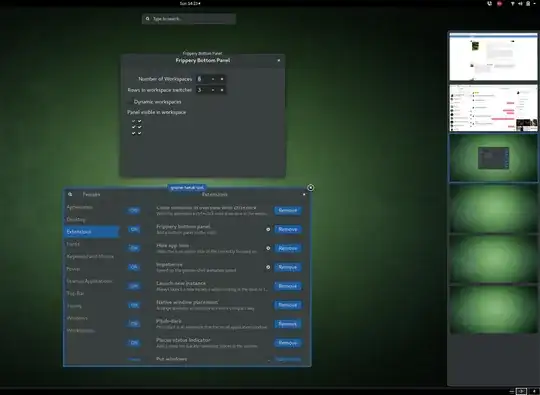
Task: Decrease the Number of Workspaces value
Action: (213, 79)
